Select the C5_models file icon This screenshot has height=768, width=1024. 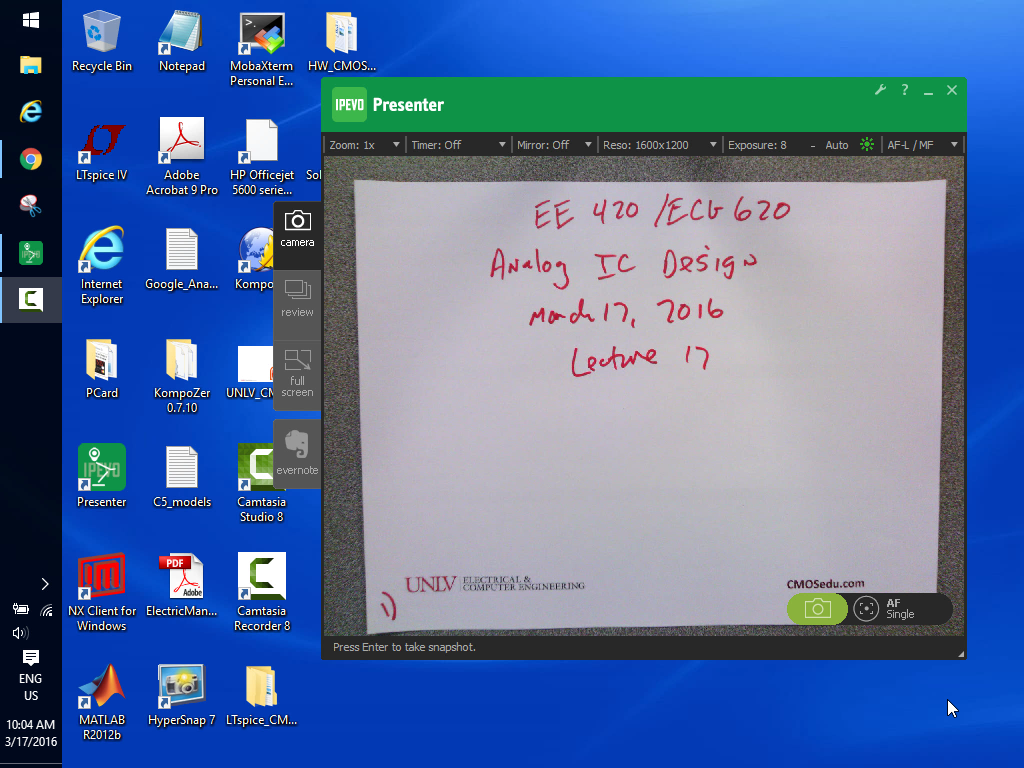click(x=182, y=477)
